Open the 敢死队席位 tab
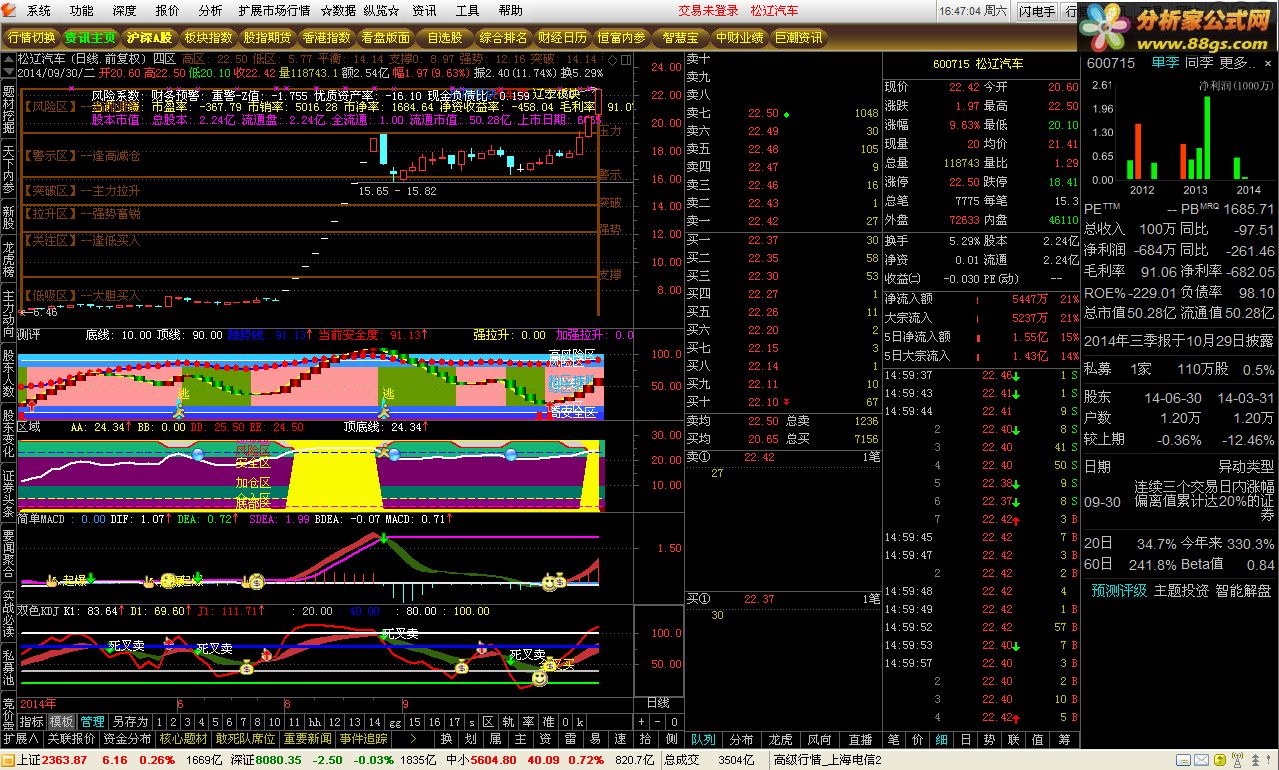Viewport: 1279px width, 770px height. (246, 739)
